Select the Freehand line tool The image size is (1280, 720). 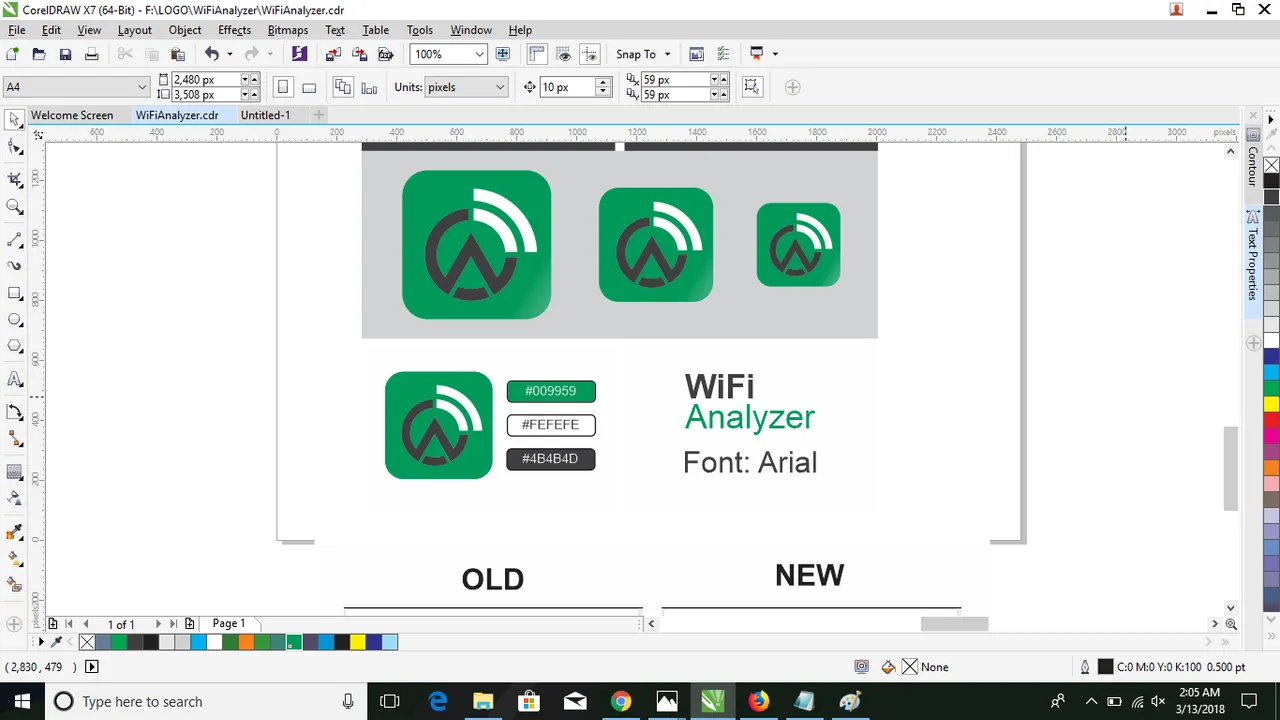[x=14, y=240]
